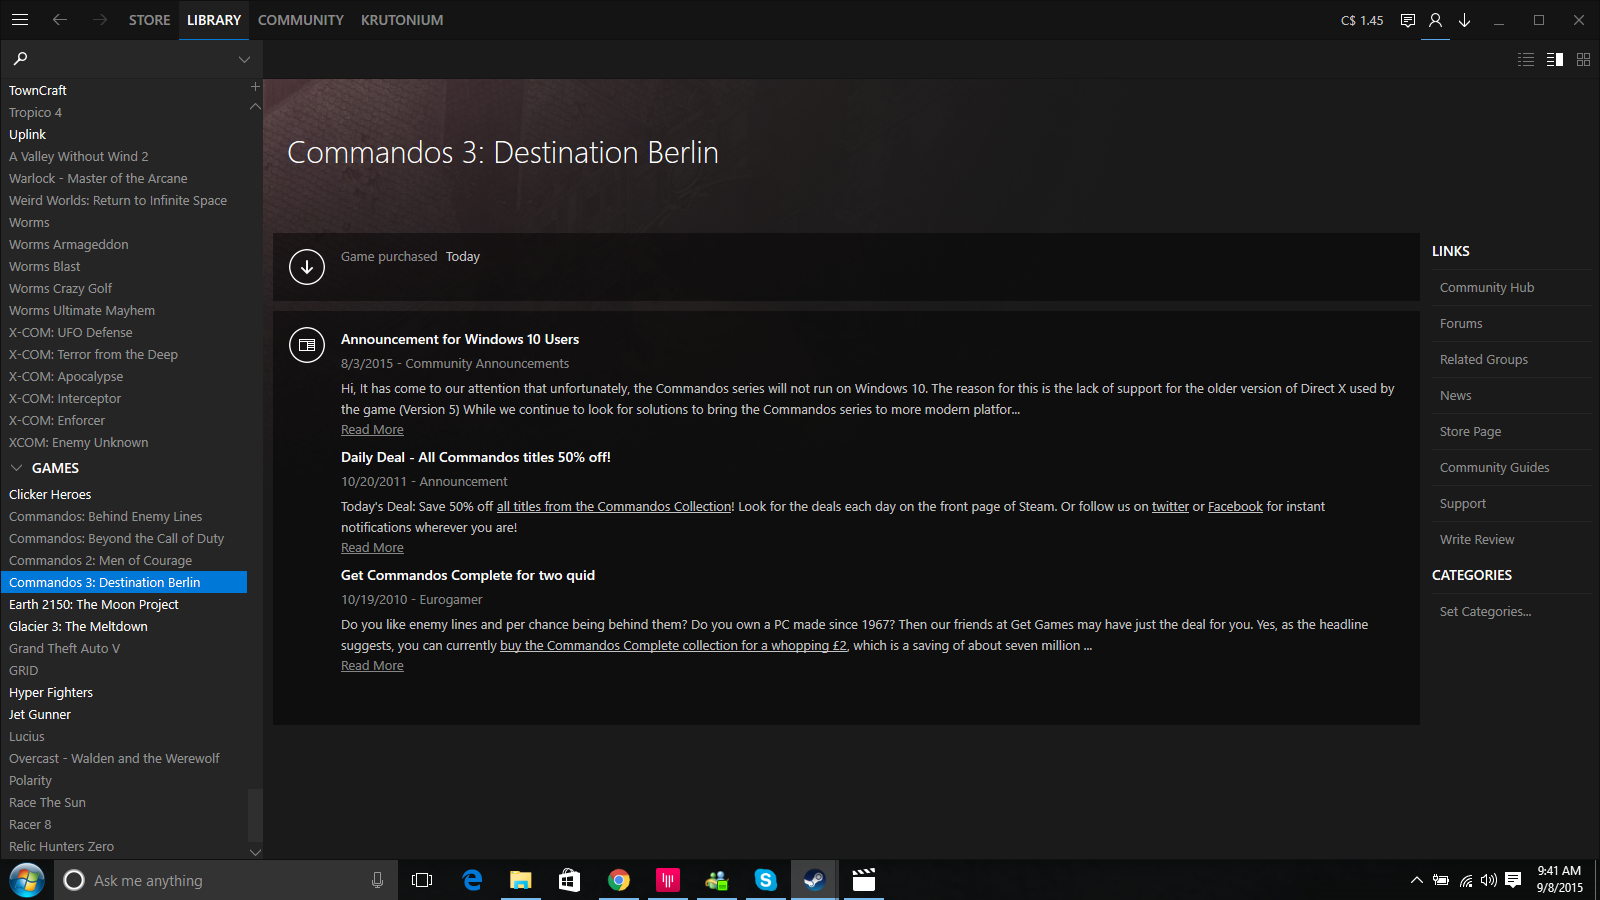Open the Action Center notification icon

(1513, 880)
